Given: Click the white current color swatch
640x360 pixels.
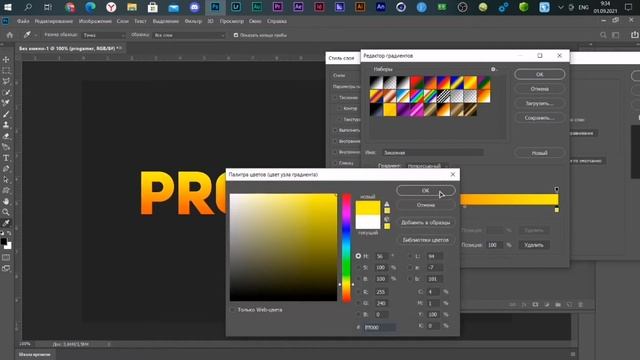Looking at the screenshot, I should pos(368,222).
